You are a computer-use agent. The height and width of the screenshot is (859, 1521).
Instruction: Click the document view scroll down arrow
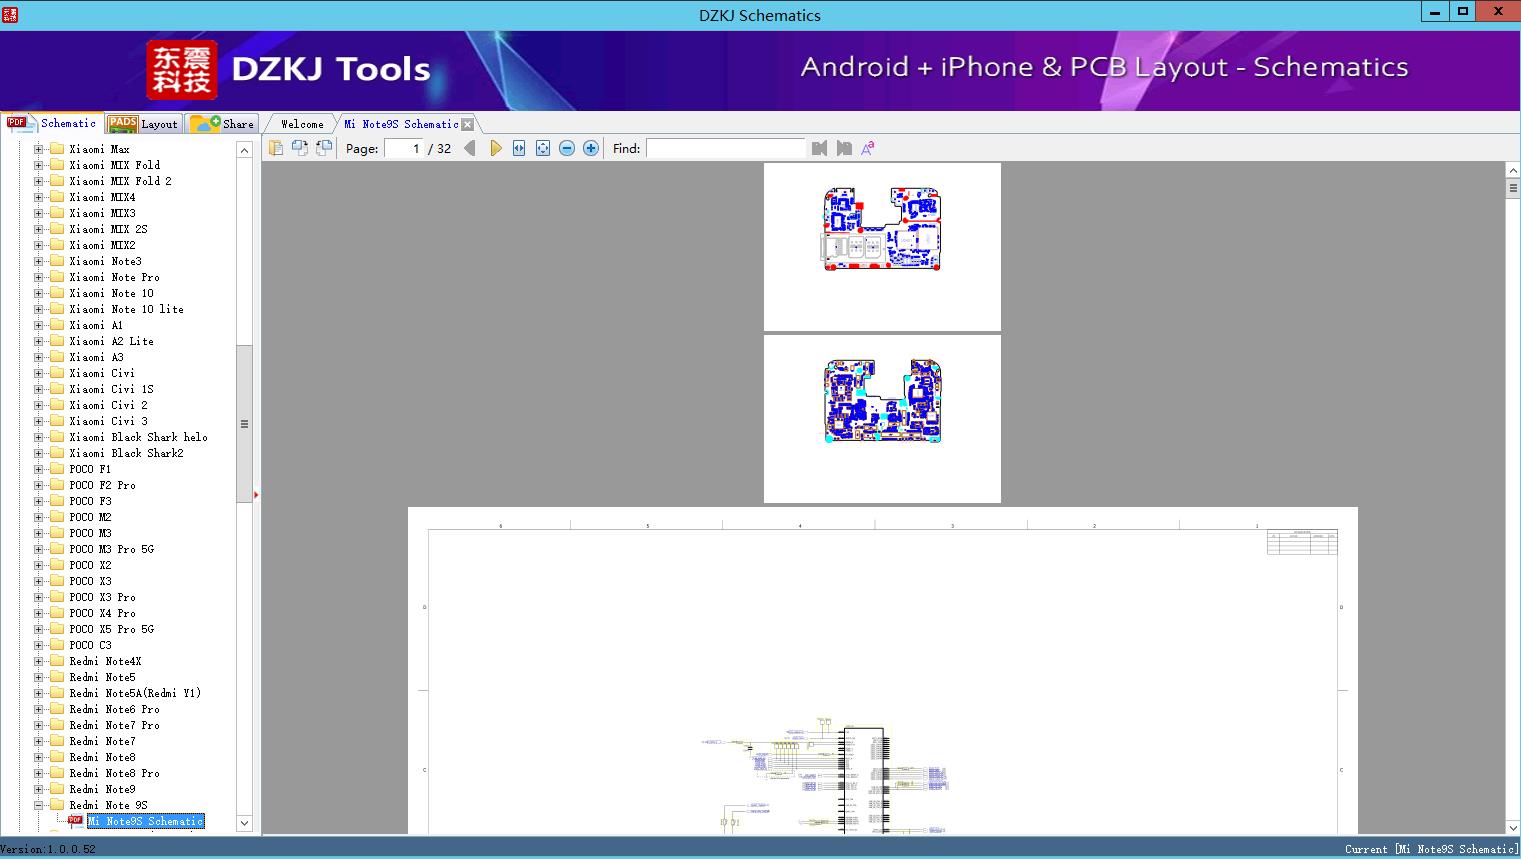pos(1513,827)
